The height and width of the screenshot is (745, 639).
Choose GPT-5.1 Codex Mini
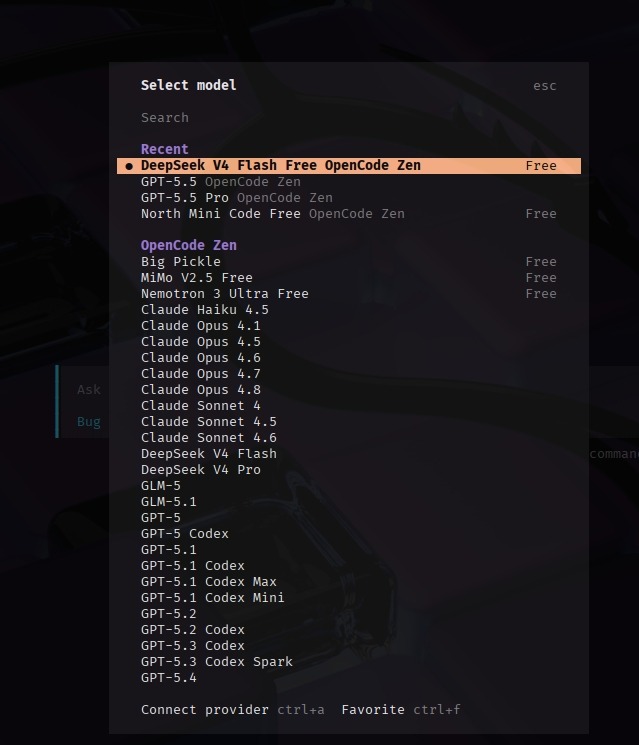349,598
